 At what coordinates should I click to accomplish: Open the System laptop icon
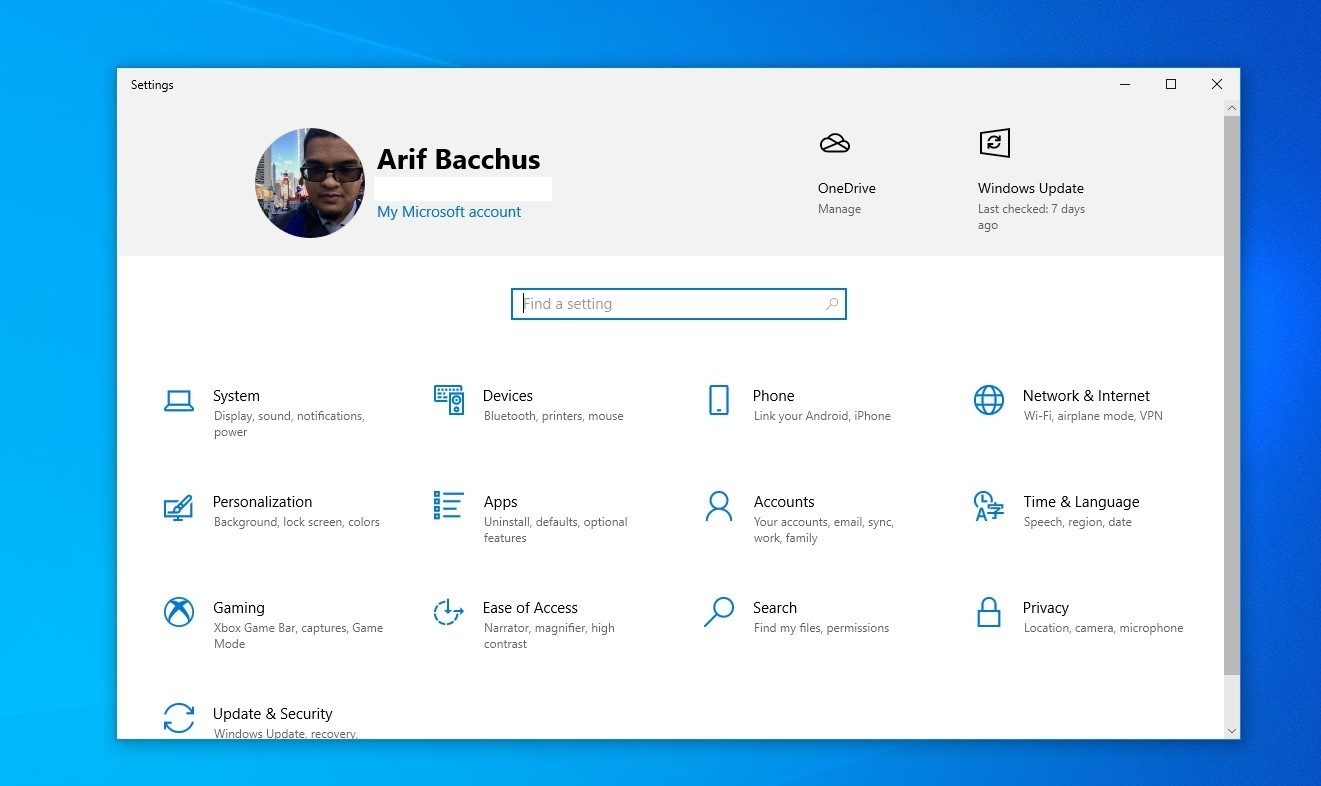pyautogui.click(x=179, y=401)
